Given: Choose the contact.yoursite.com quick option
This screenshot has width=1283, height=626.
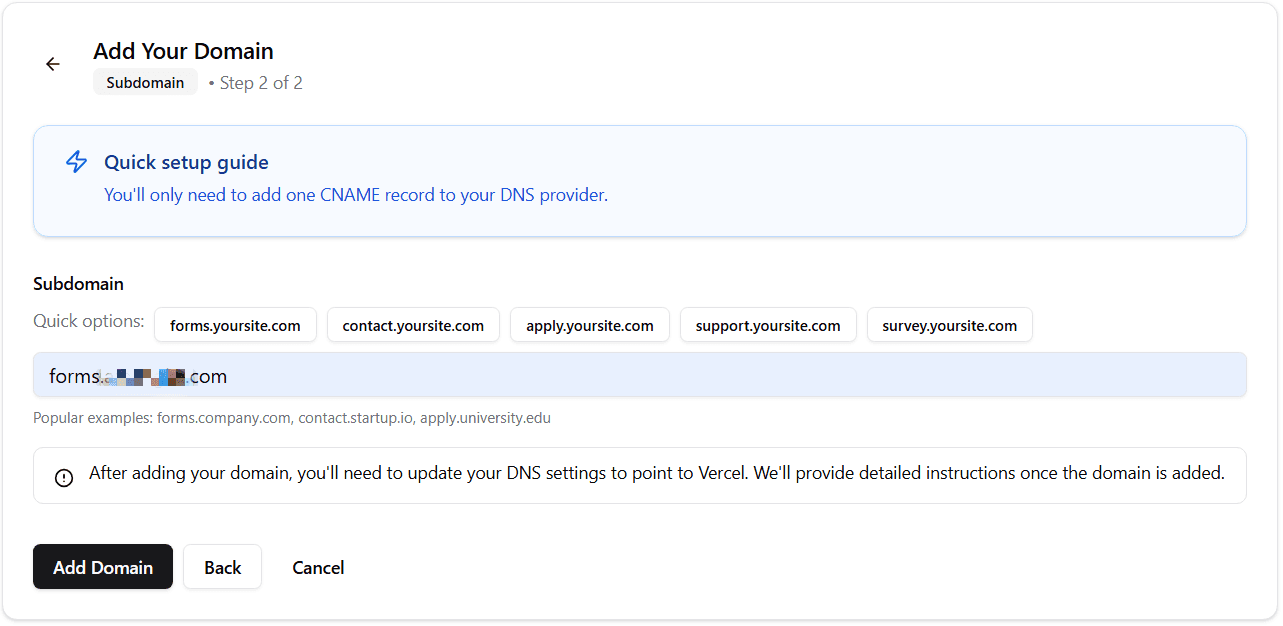Looking at the screenshot, I should (x=413, y=325).
